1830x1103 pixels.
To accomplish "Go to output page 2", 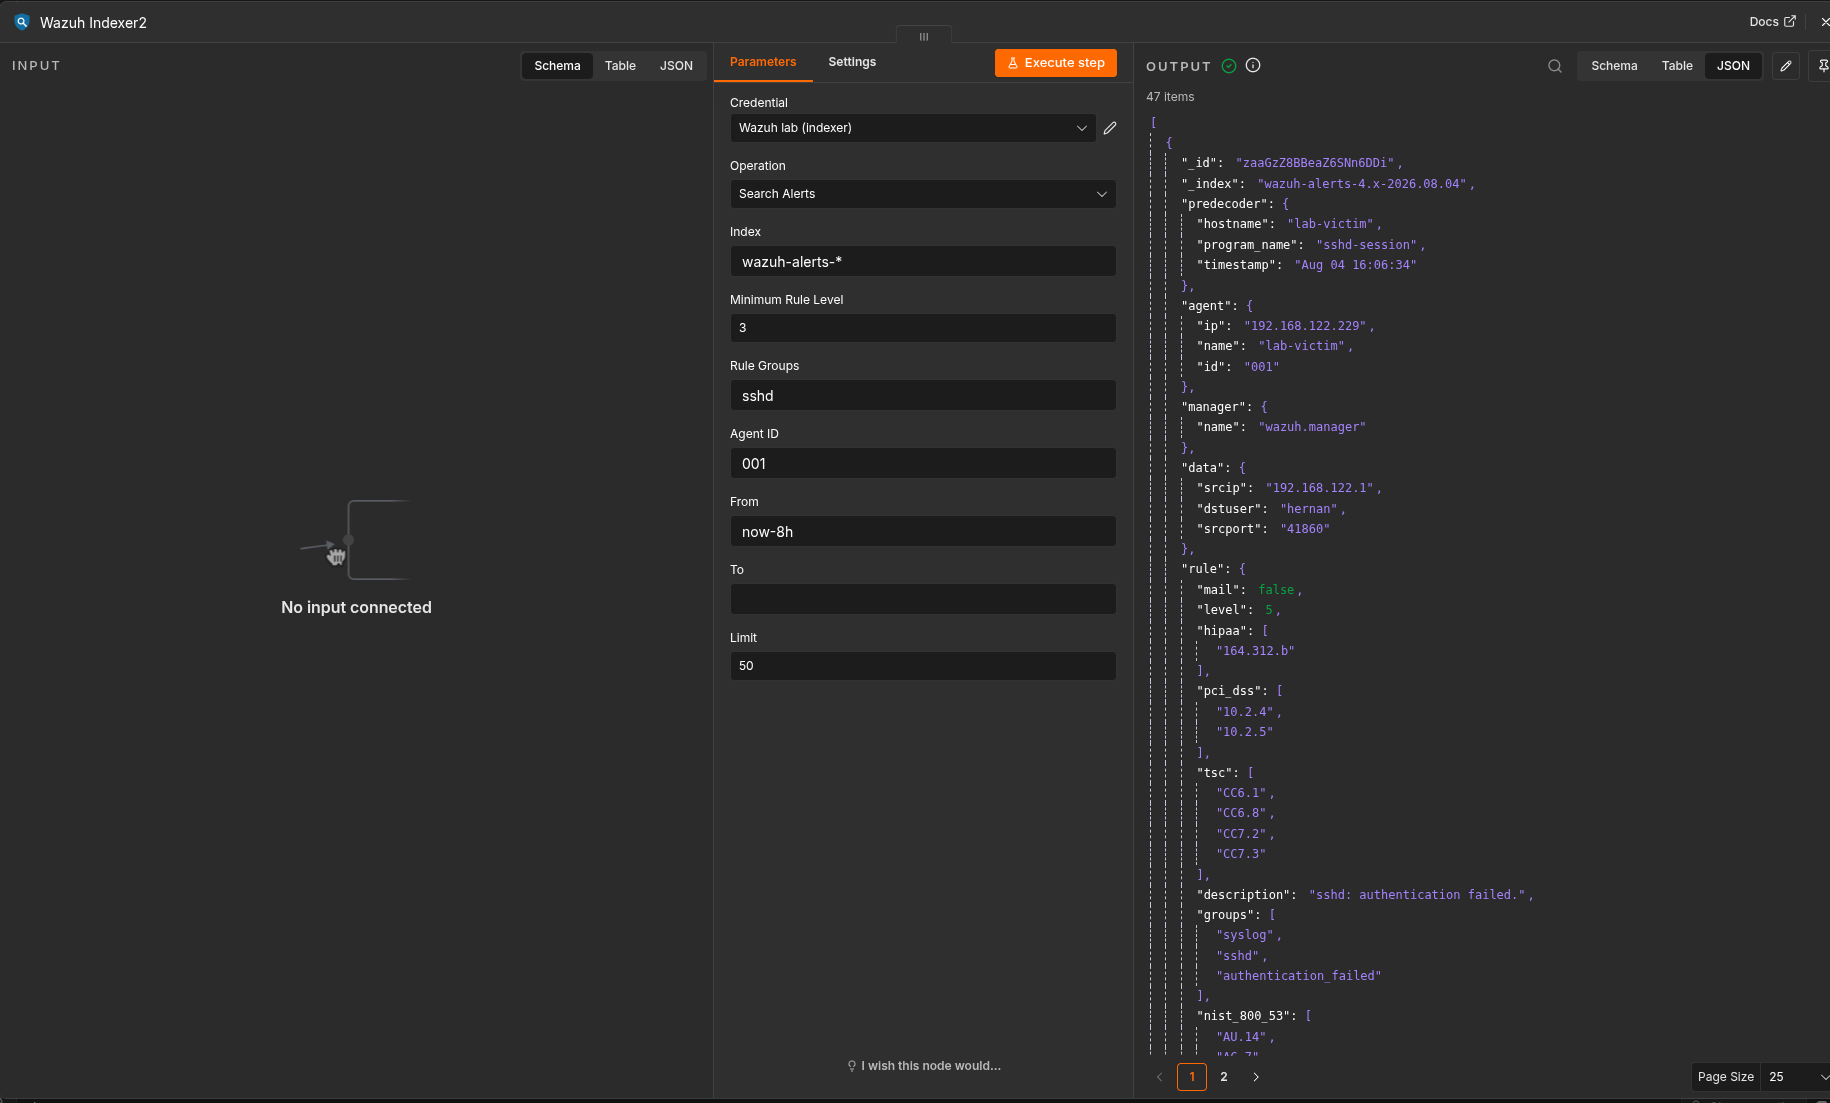I will click(x=1224, y=1077).
